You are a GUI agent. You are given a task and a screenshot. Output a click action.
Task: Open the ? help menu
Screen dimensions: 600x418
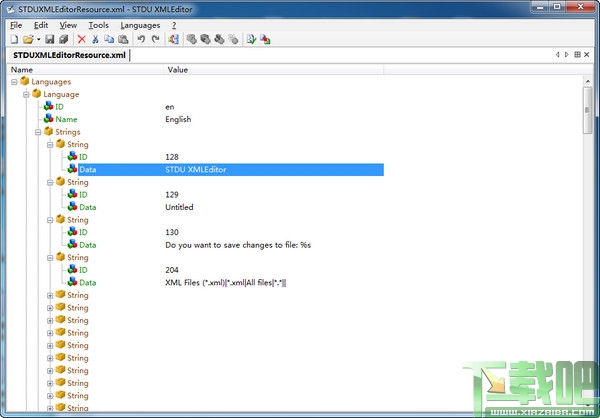click(x=174, y=25)
